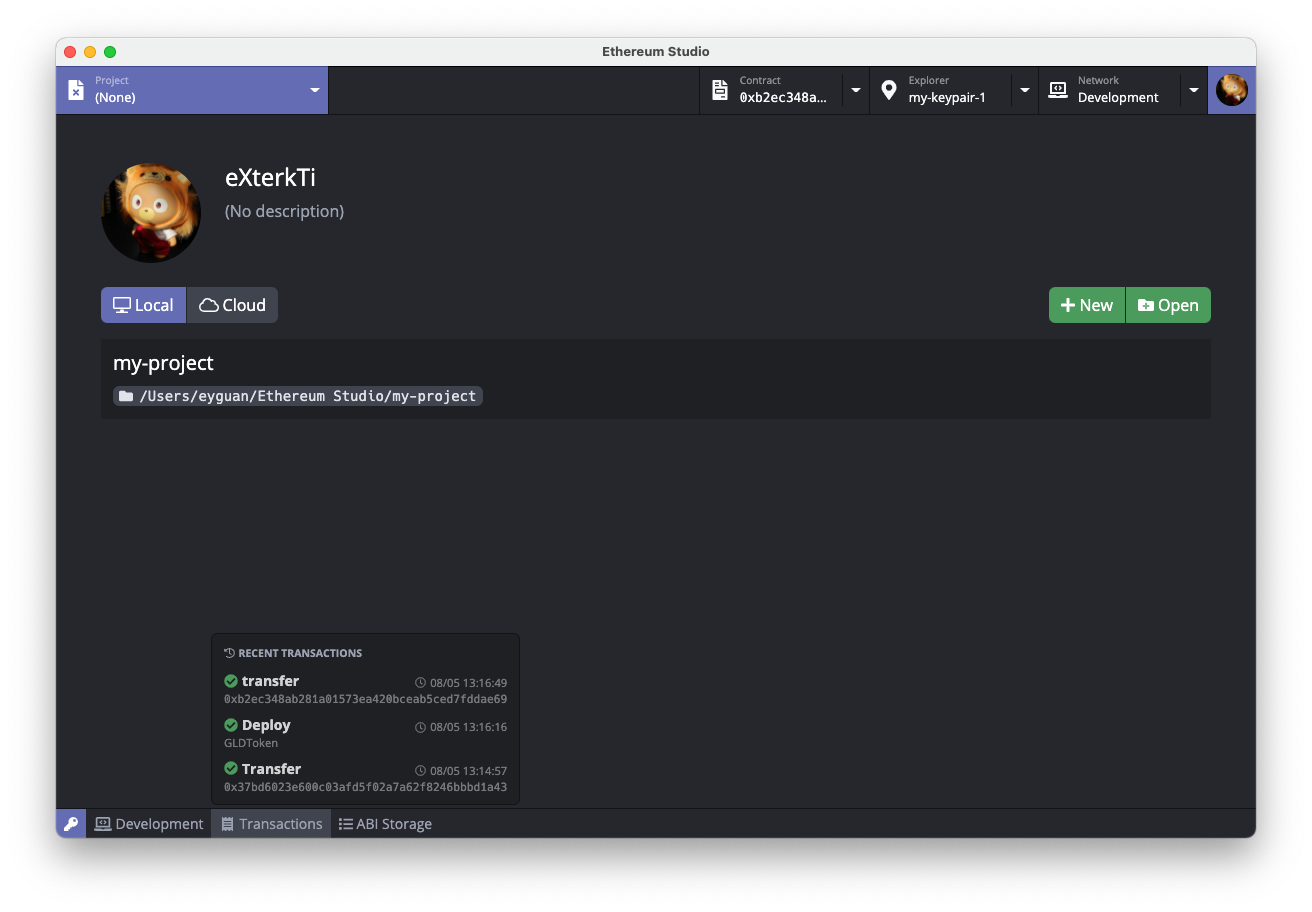1312x912 pixels.
Task: Click the Project file icon
Action: pos(76,90)
